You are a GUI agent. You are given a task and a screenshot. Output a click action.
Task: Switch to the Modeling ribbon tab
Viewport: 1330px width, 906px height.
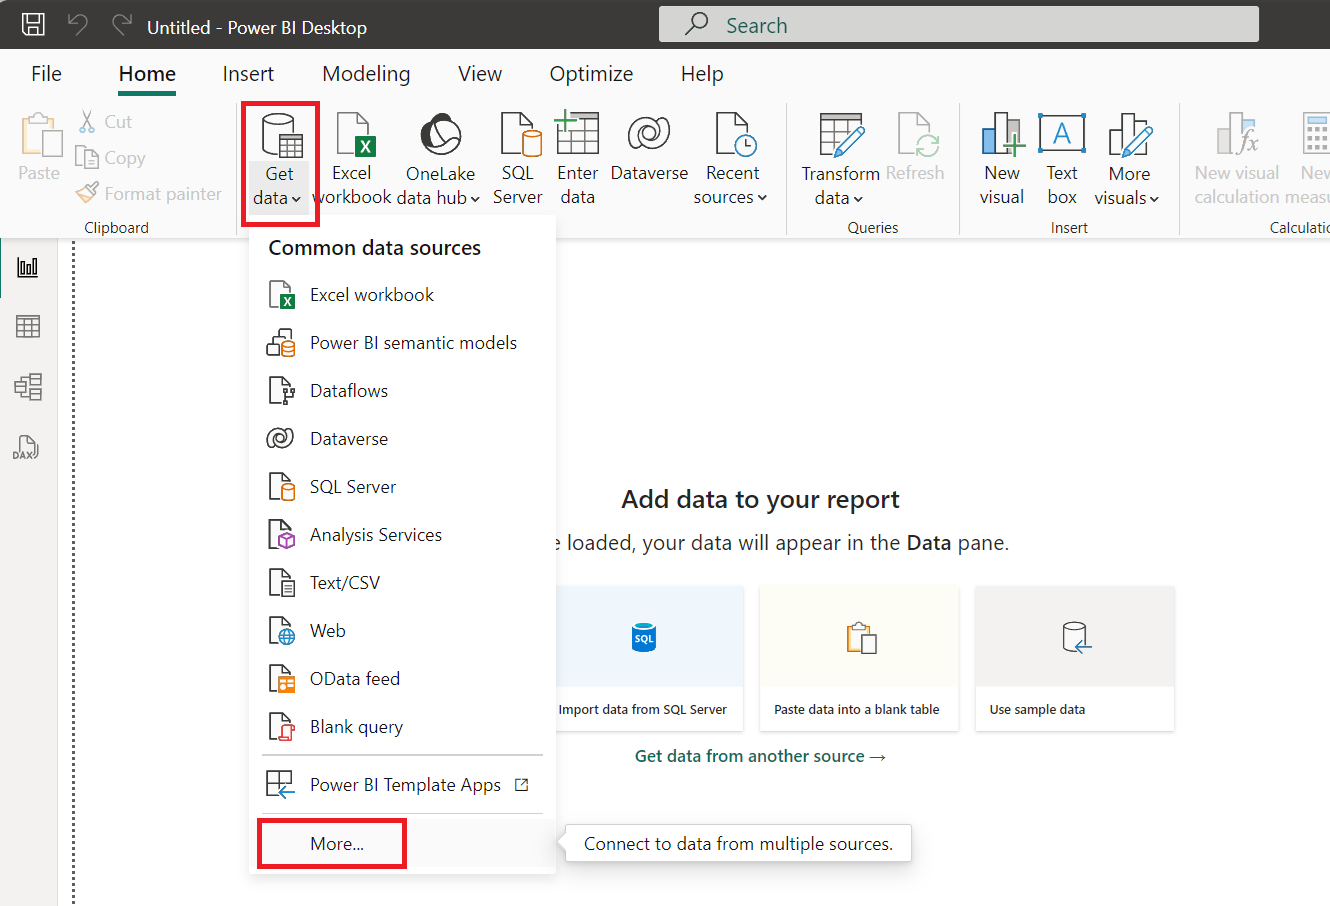tap(366, 73)
